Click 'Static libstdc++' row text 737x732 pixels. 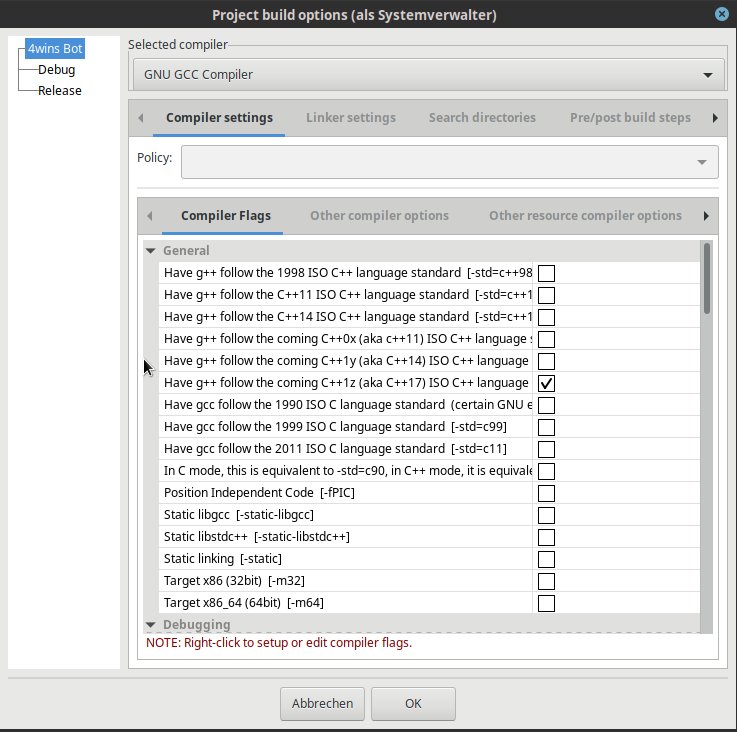click(257, 537)
